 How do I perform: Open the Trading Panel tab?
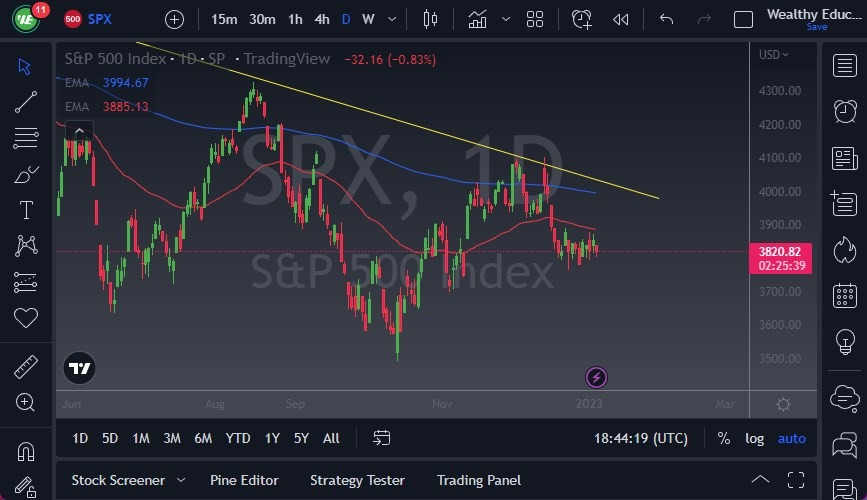coord(479,480)
